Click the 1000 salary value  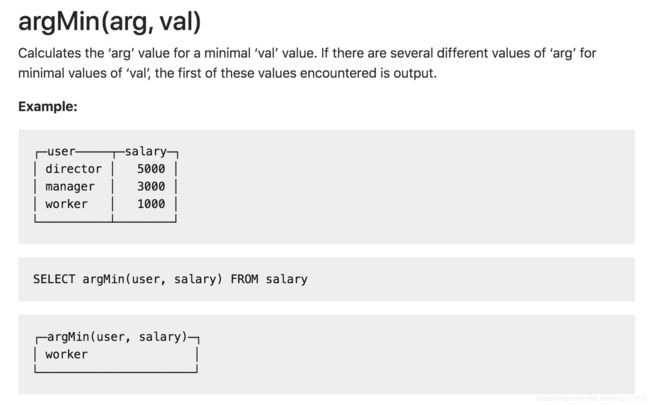click(151, 204)
